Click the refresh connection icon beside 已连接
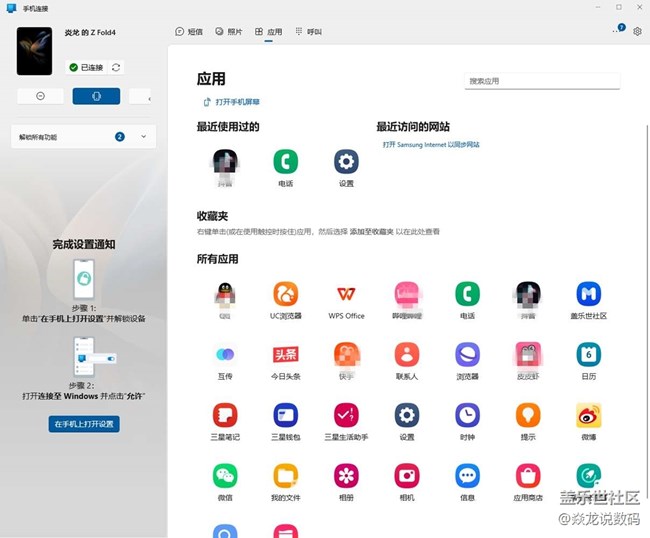 click(x=117, y=67)
